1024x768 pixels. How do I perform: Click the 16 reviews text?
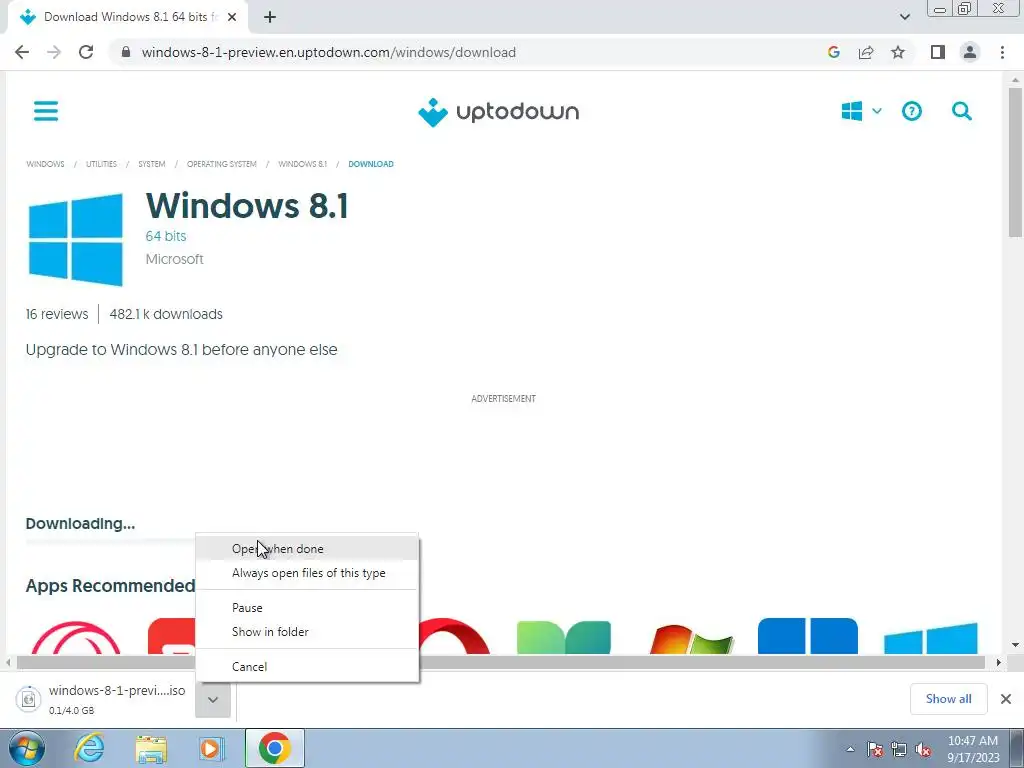[x=57, y=314]
